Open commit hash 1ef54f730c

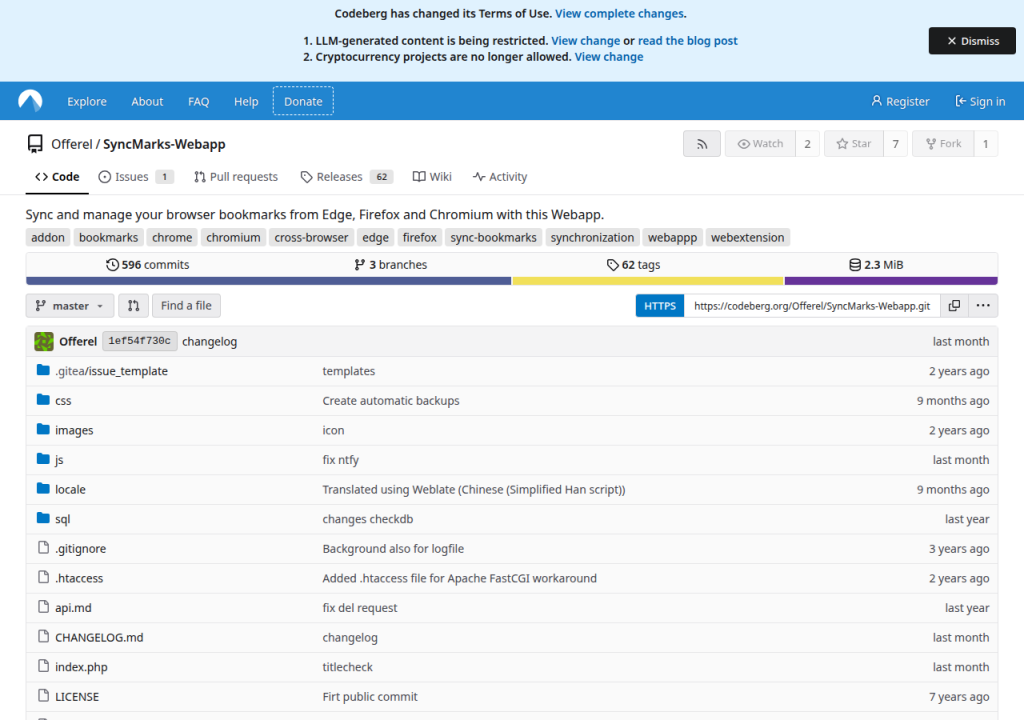tap(139, 341)
